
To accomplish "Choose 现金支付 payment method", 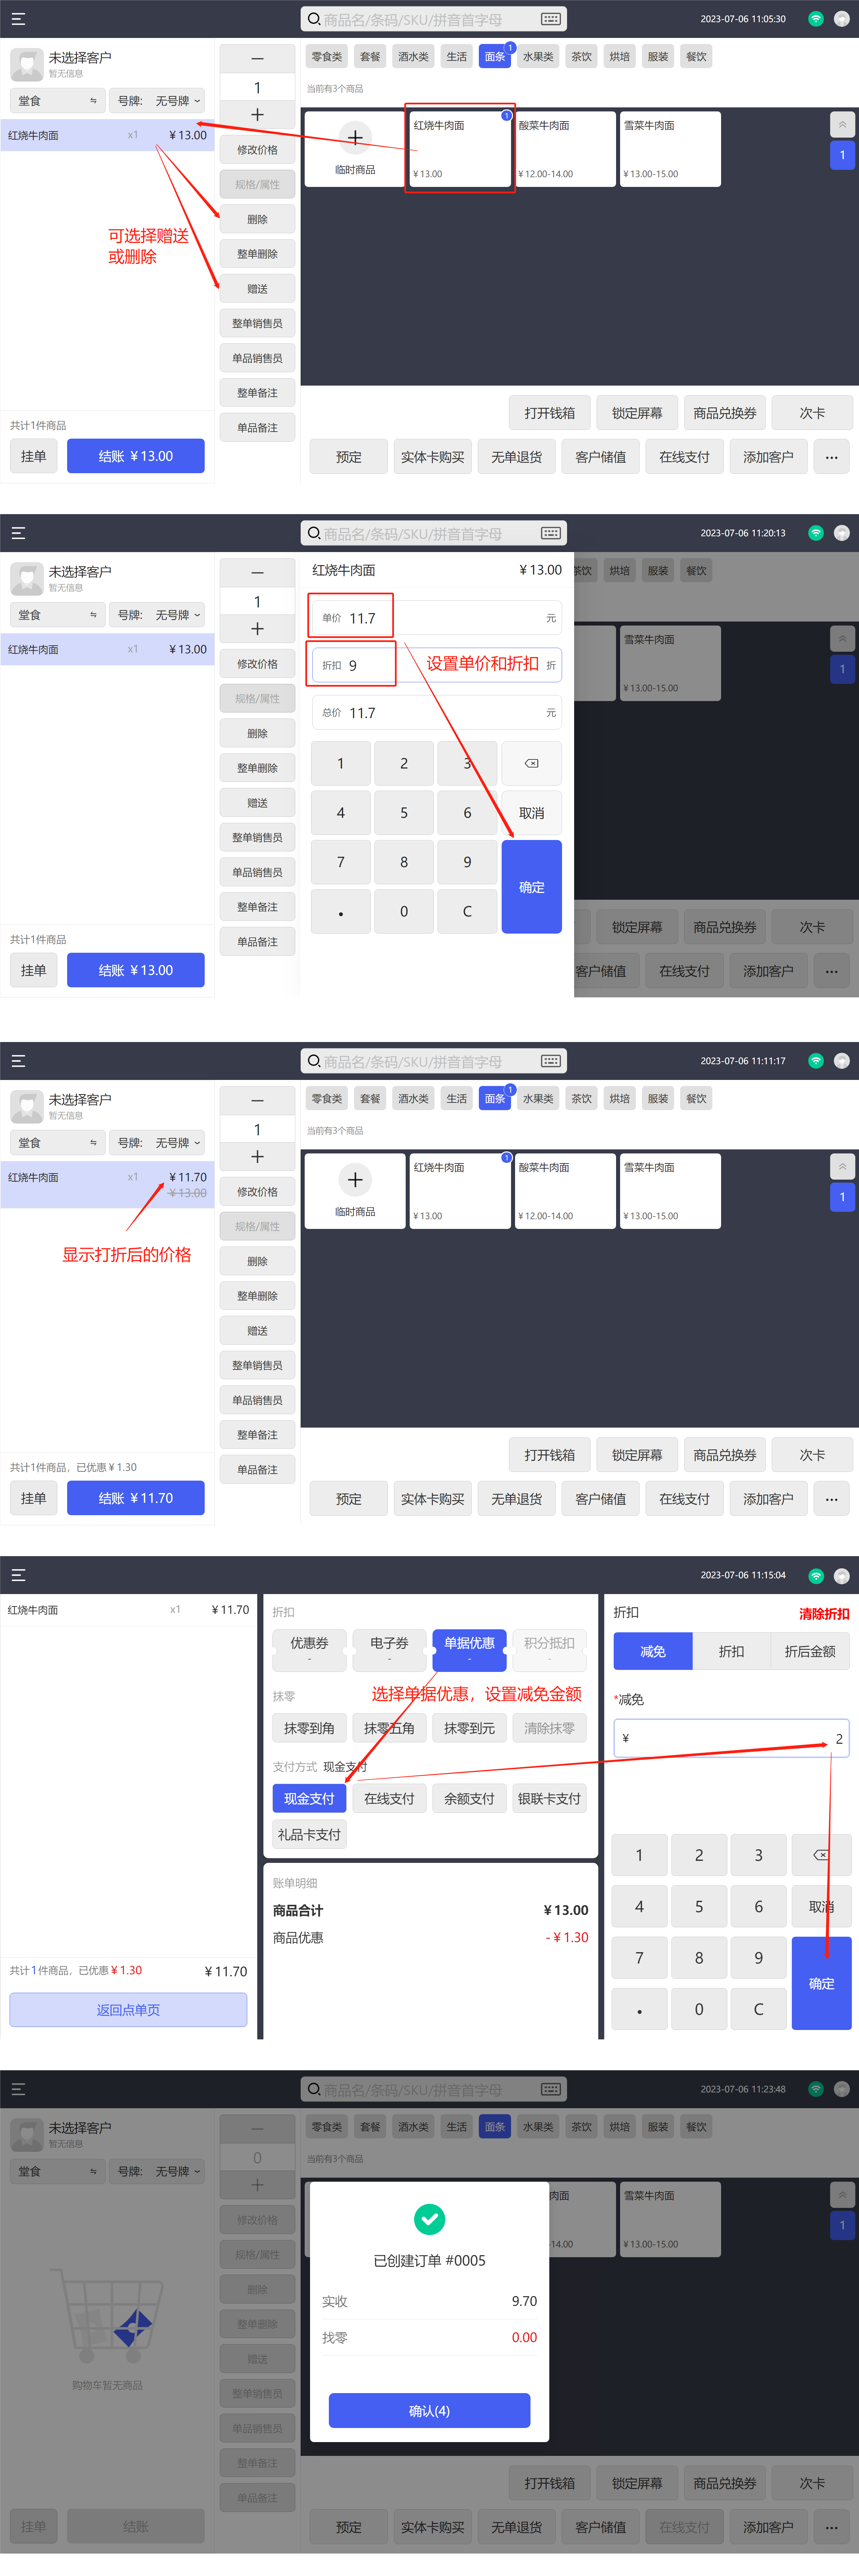I will [x=309, y=1798].
